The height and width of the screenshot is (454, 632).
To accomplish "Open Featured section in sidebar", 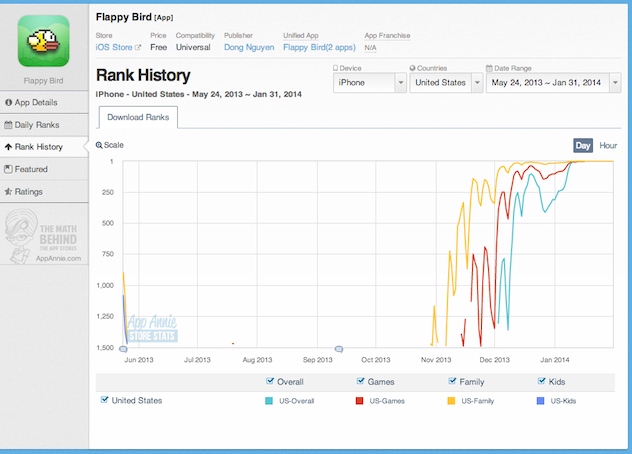I will pos(44,169).
